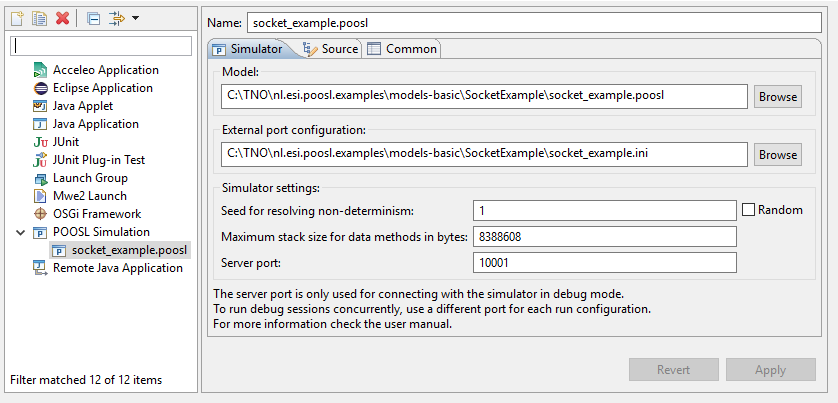Select the OSGi Framework launch type
The height and width of the screenshot is (403, 838).
coord(96,214)
